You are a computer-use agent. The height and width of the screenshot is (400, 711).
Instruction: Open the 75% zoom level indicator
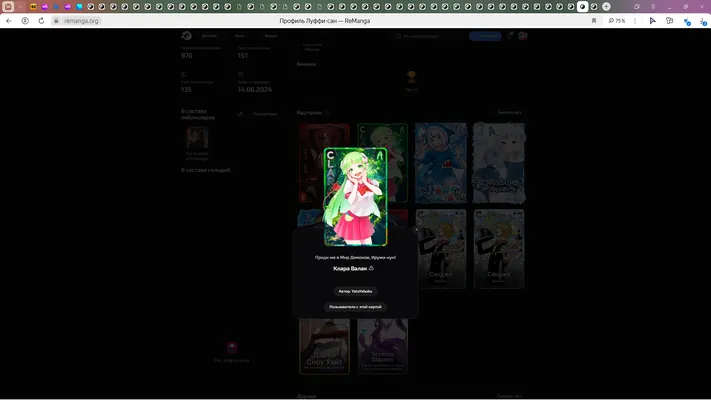(x=617, y=21)
